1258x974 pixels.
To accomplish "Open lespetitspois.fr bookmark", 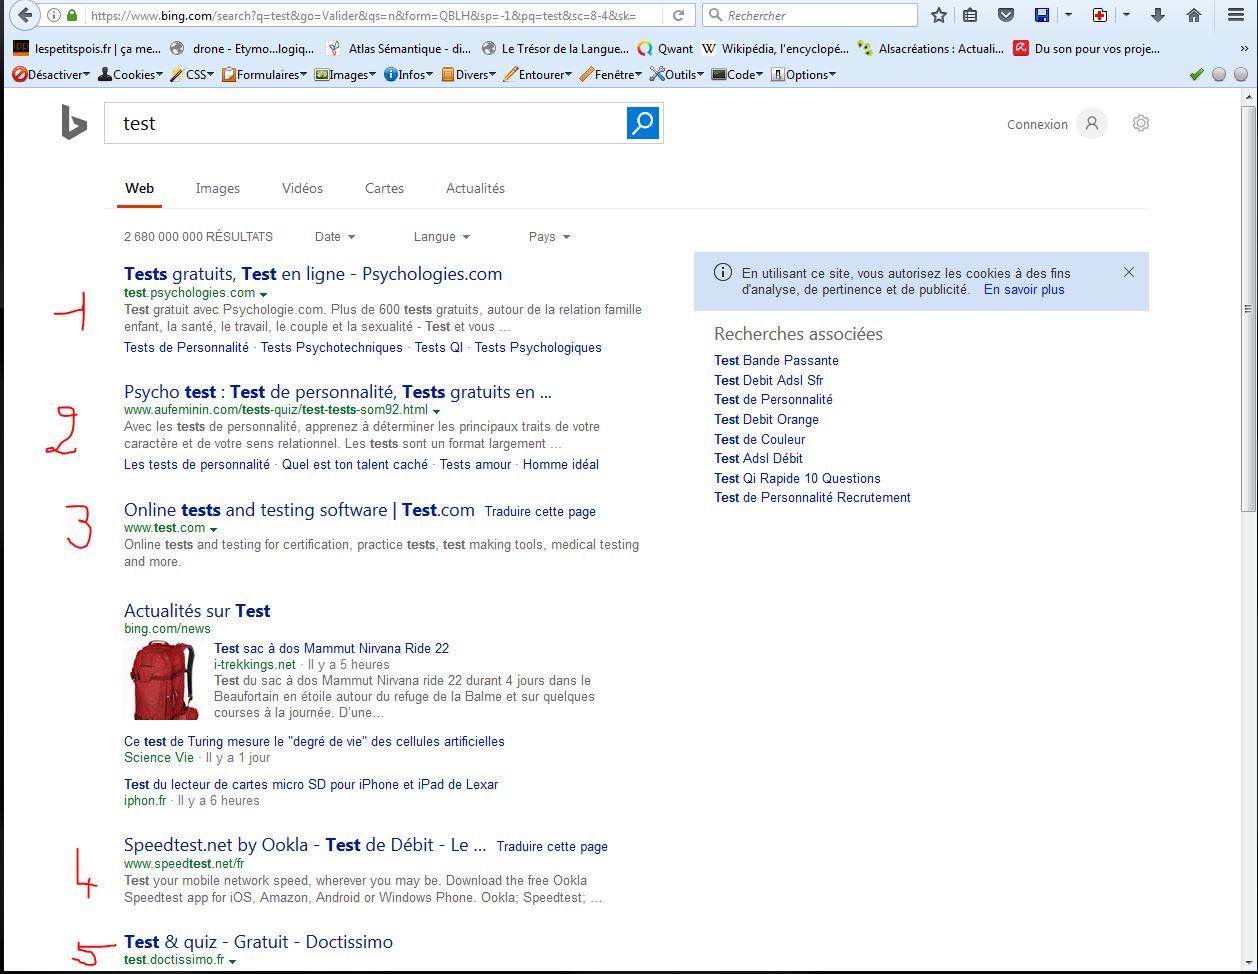I will [x=87, y=48].
